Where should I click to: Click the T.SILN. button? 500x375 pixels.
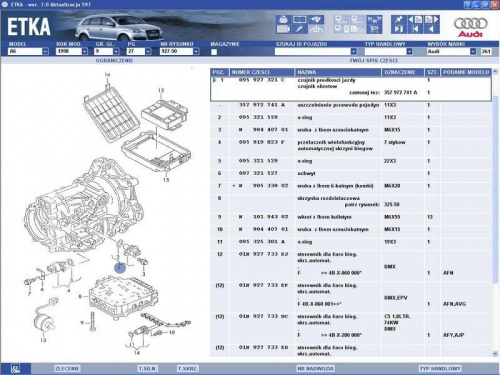[148, 368]
